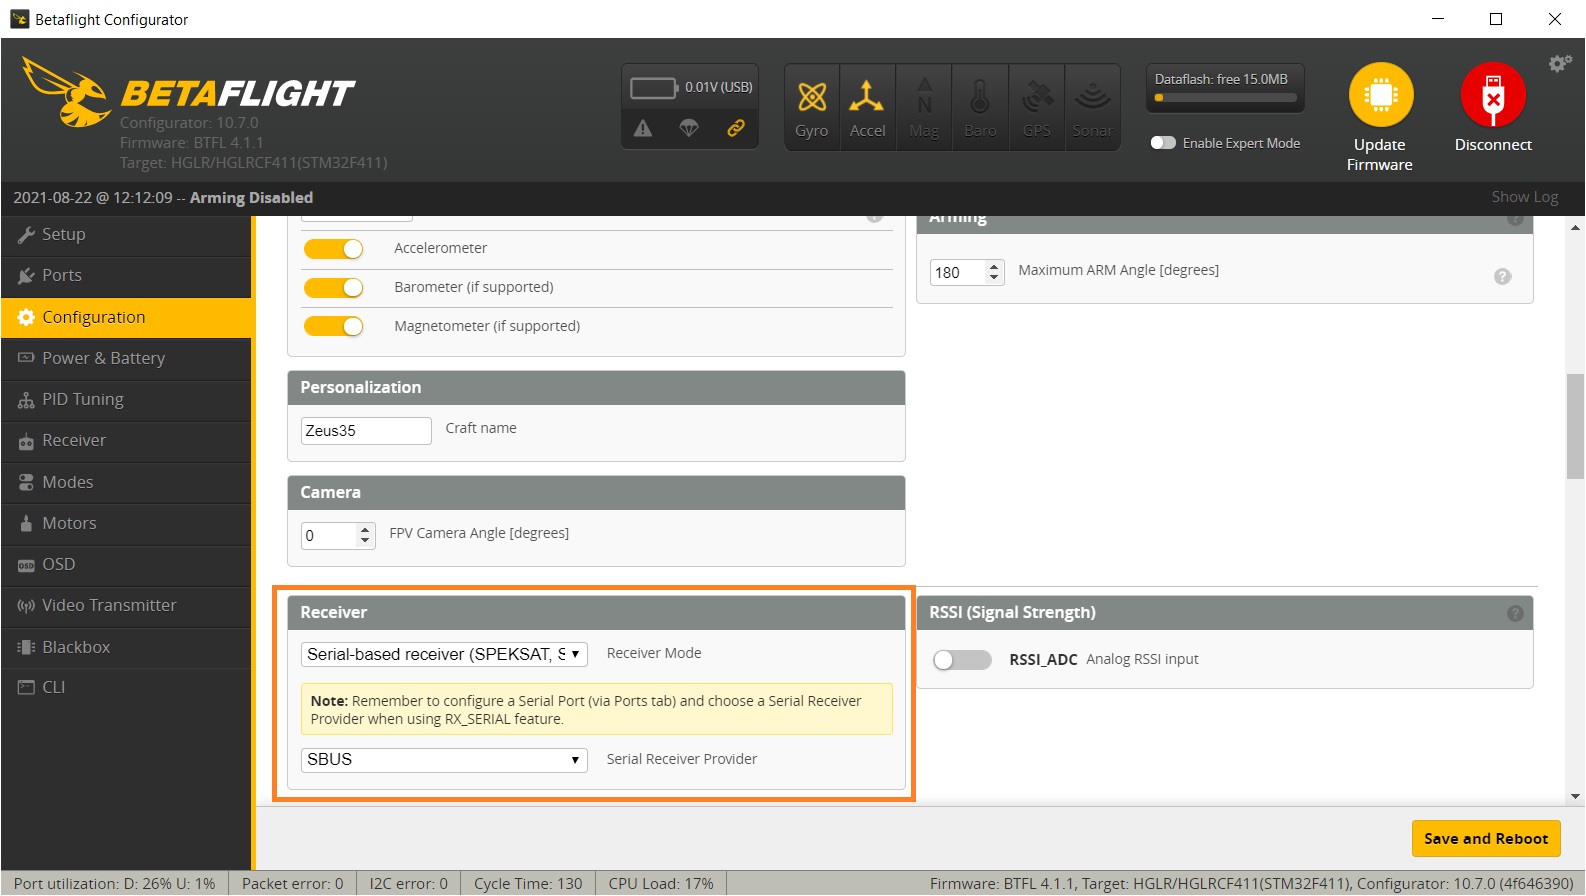The image size is (1586, 896).
Task: Open the PID Tuning tab
Action: click(x=126, y=400)
